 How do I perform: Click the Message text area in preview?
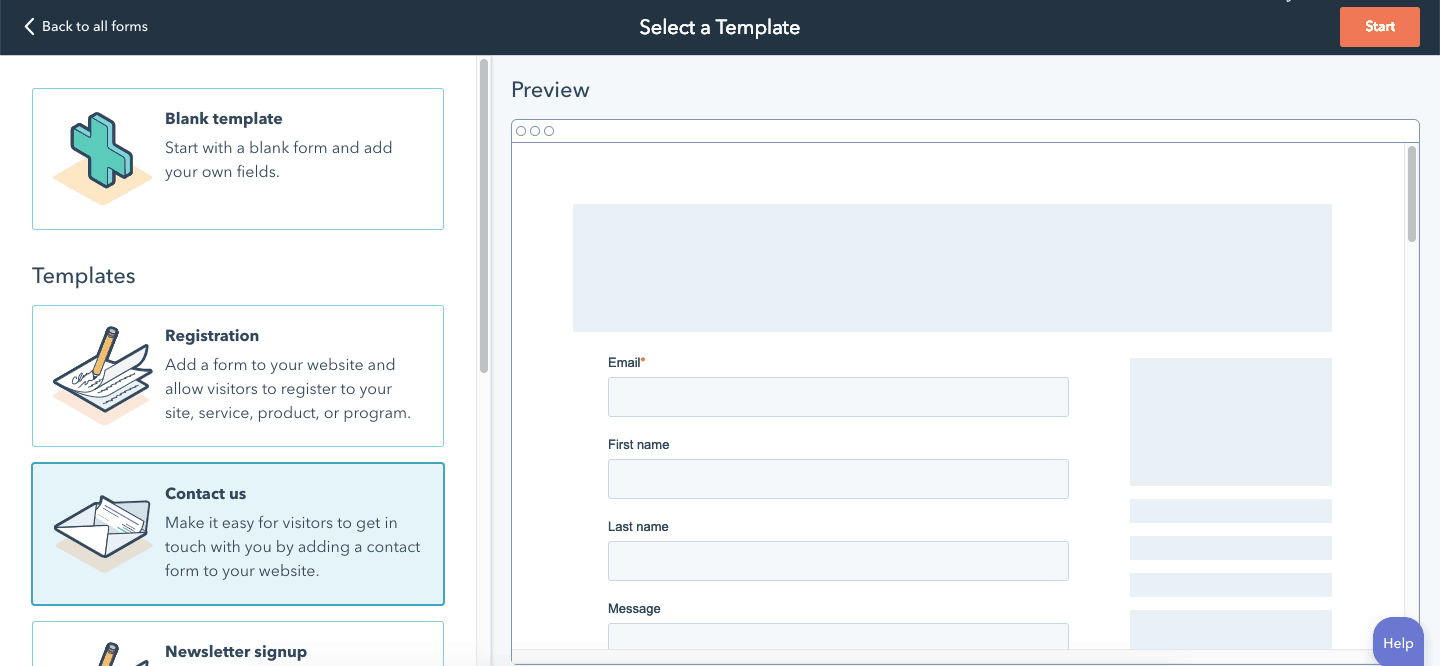[838, 636]
